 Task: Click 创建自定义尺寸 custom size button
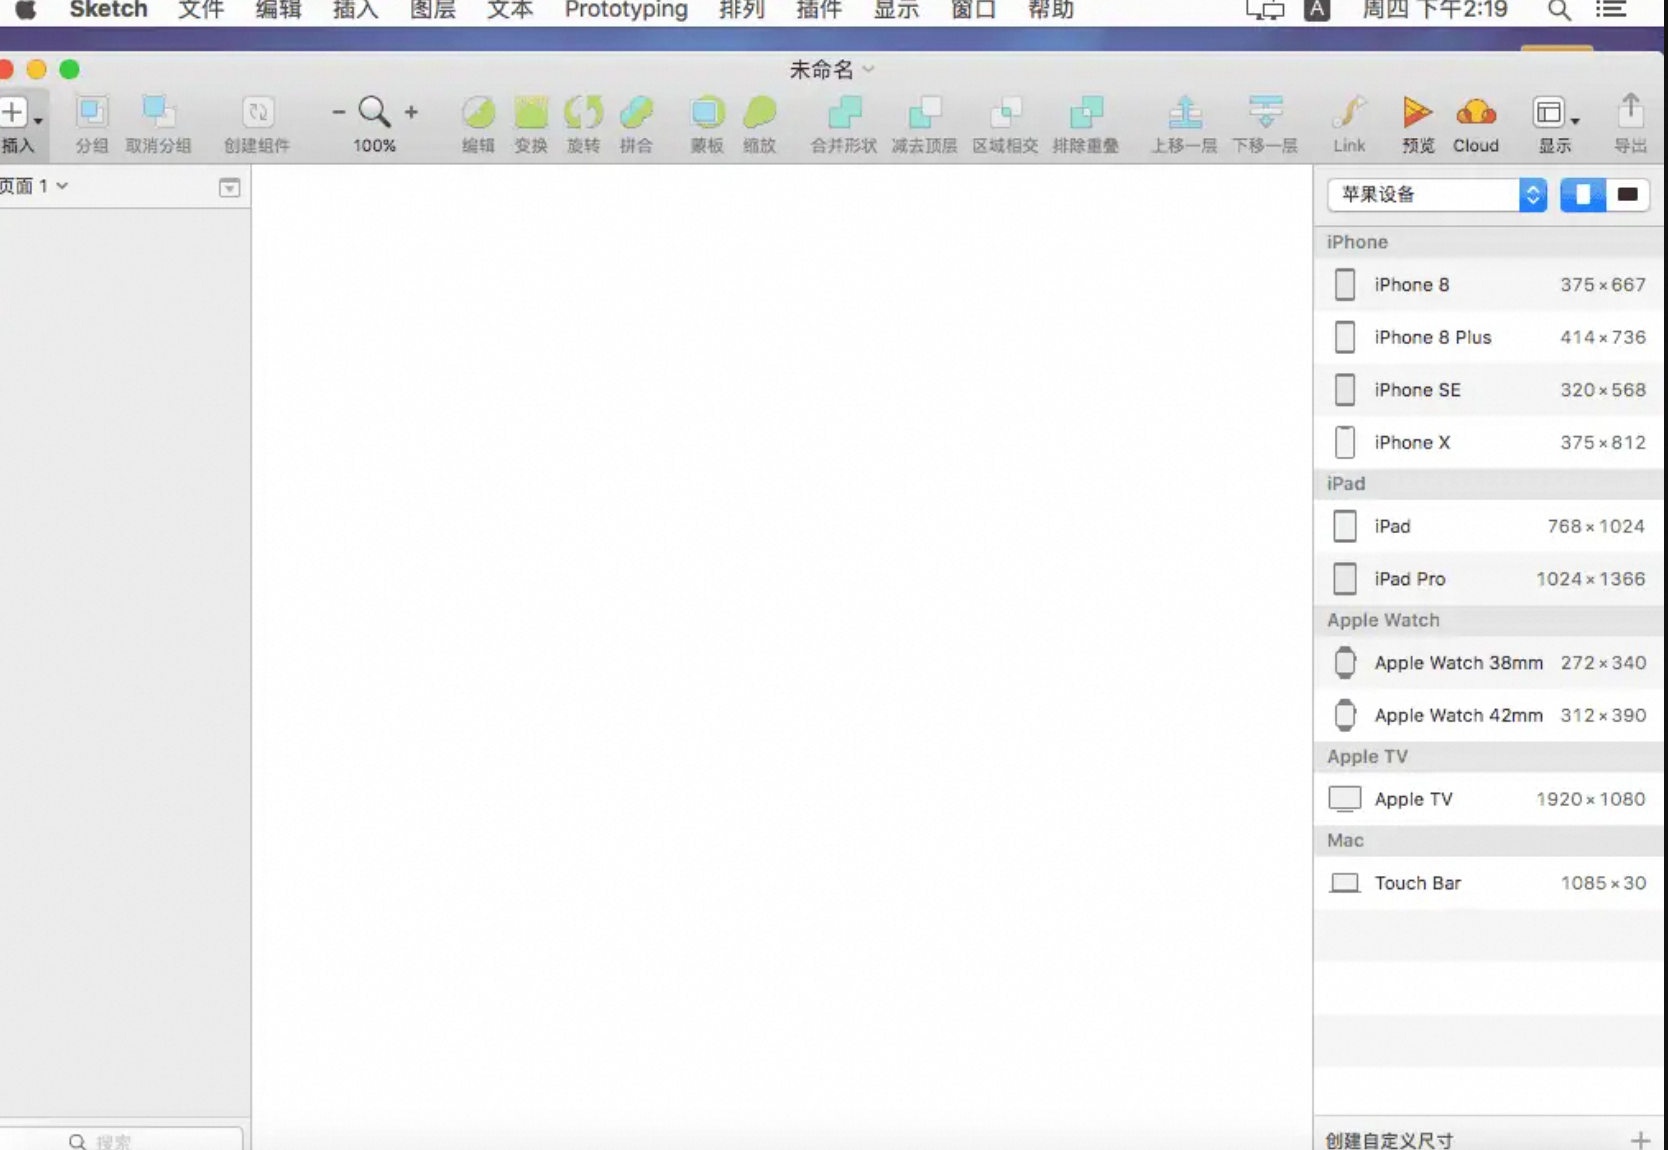1389,1140
